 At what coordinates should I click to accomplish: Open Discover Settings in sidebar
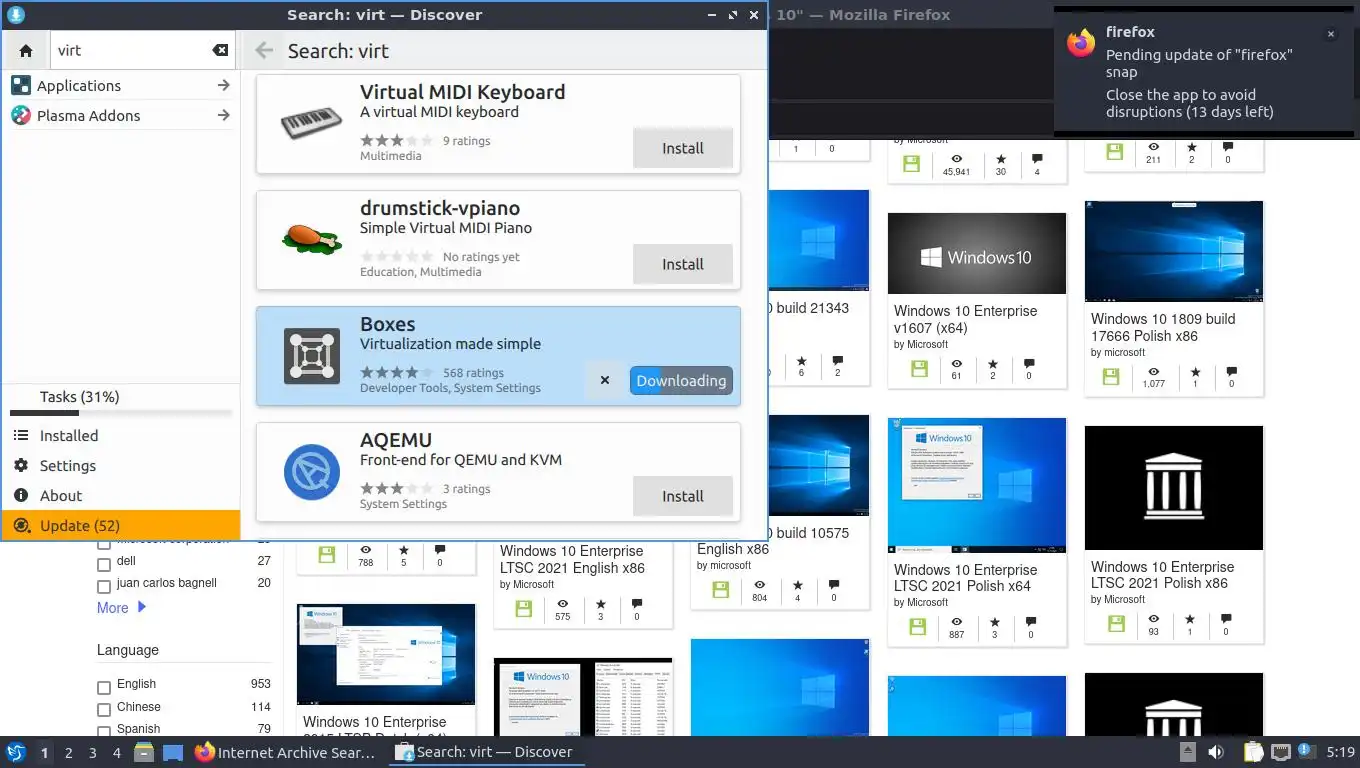click(121, 466)
